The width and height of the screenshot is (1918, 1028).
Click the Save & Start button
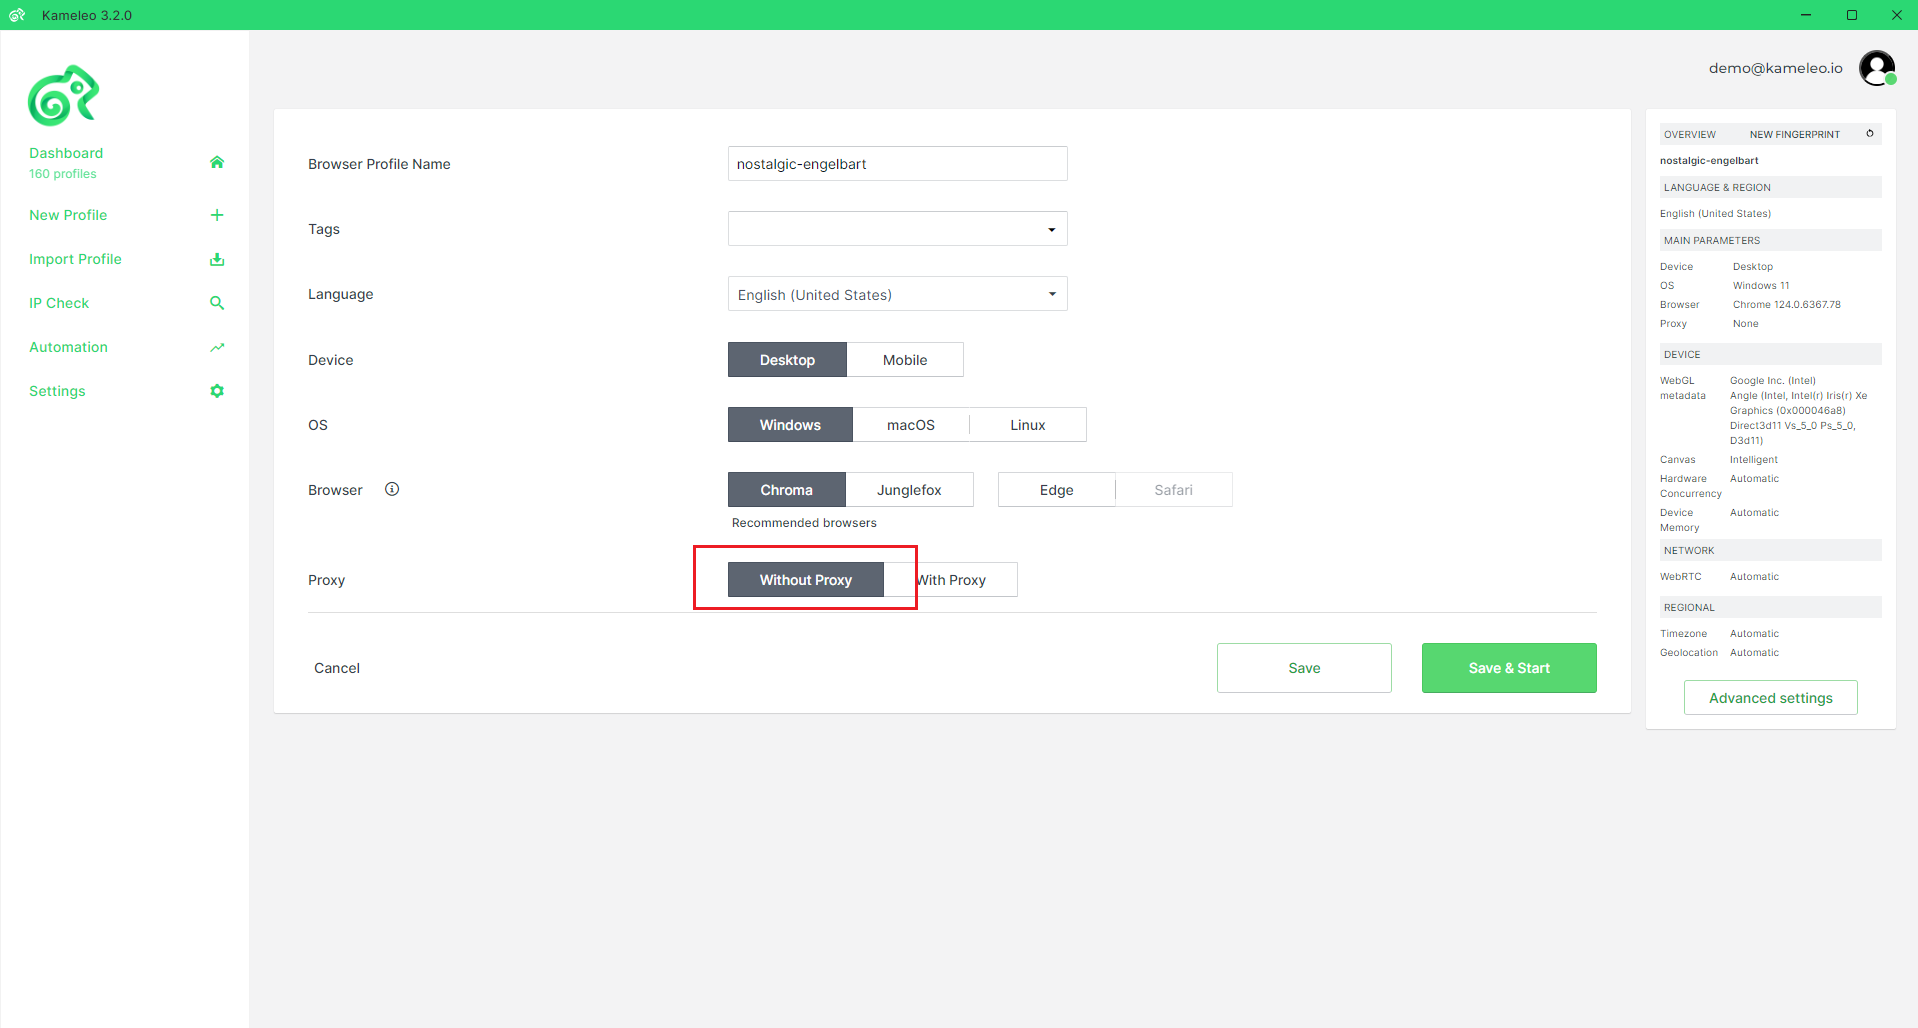coord(1509,668)
